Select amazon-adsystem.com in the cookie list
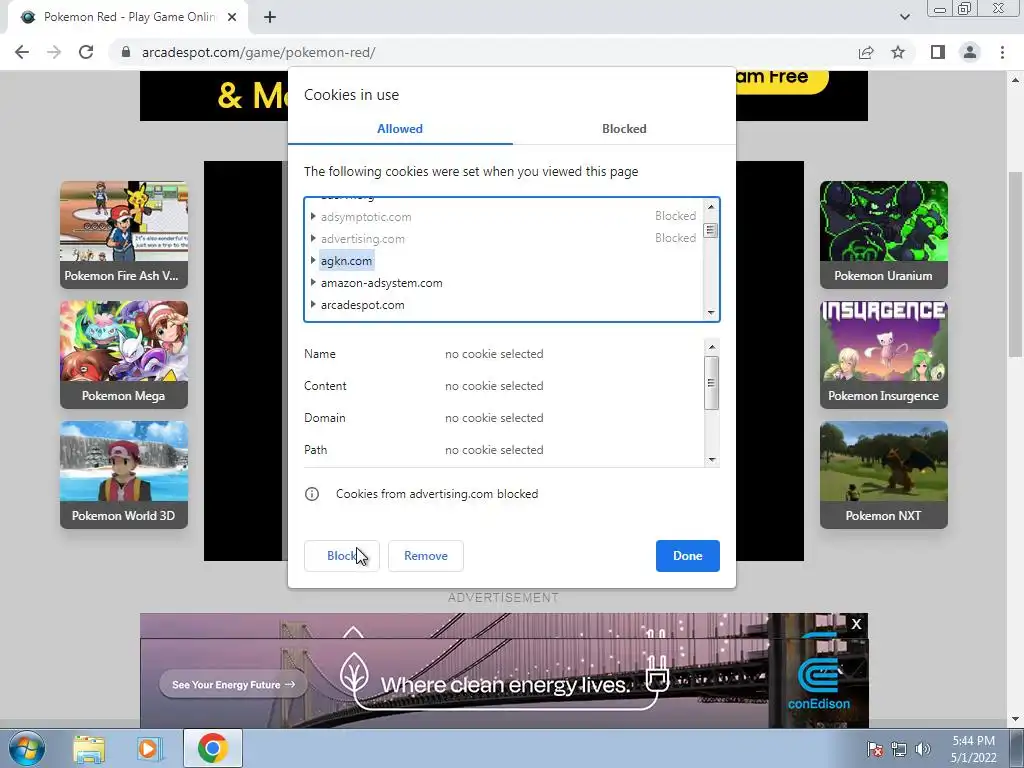 point(381,283)
